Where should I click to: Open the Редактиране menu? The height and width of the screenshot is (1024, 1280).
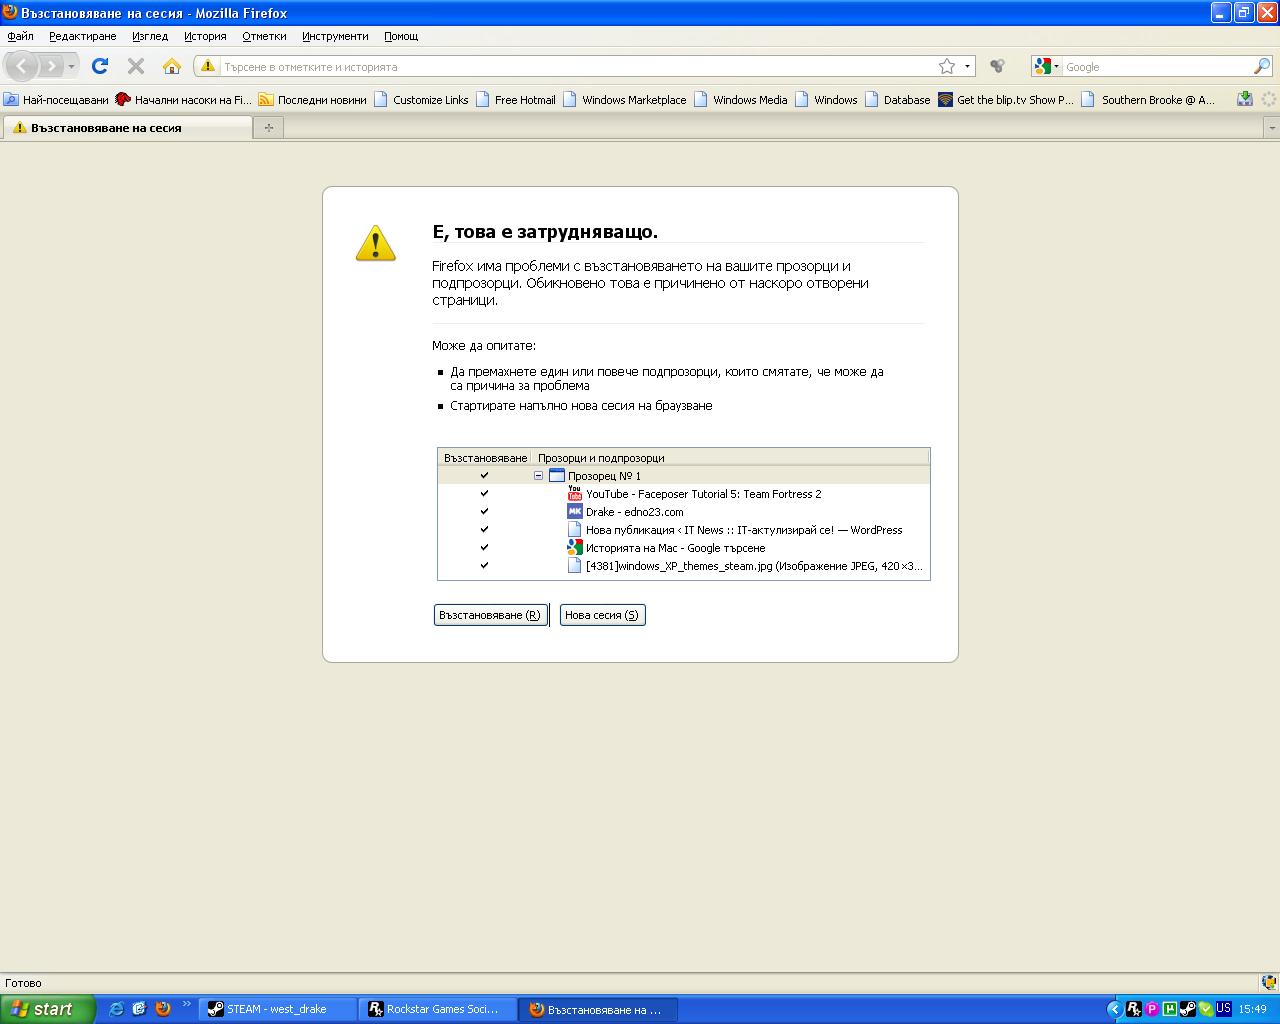coord(82,36)
